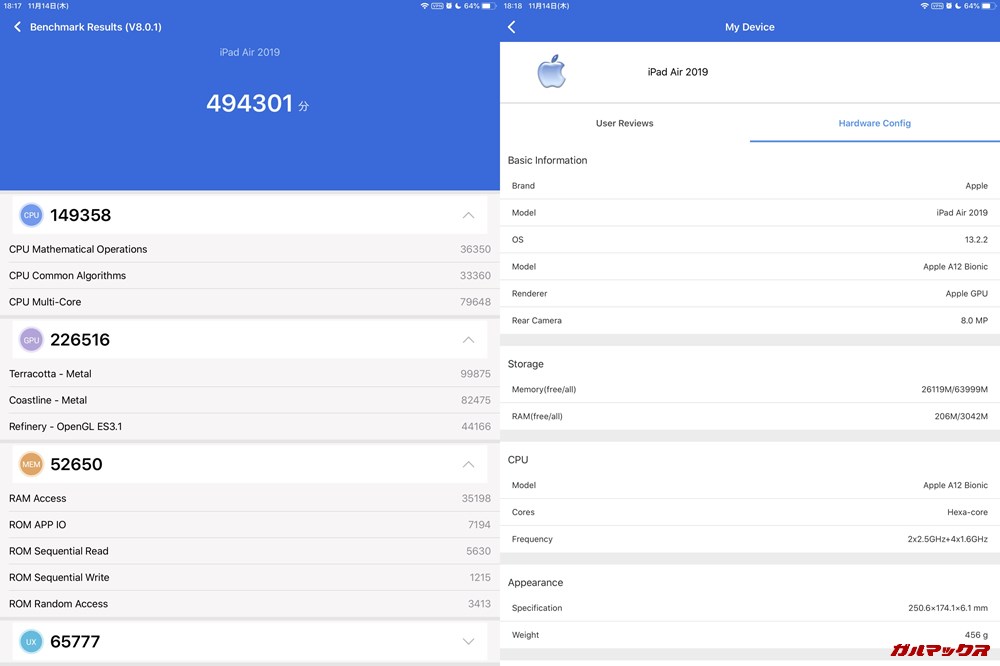Tap the Apple logo above iPad Air 2019
This screenshot has height=666, width=1000.
(x=551, y=71)
